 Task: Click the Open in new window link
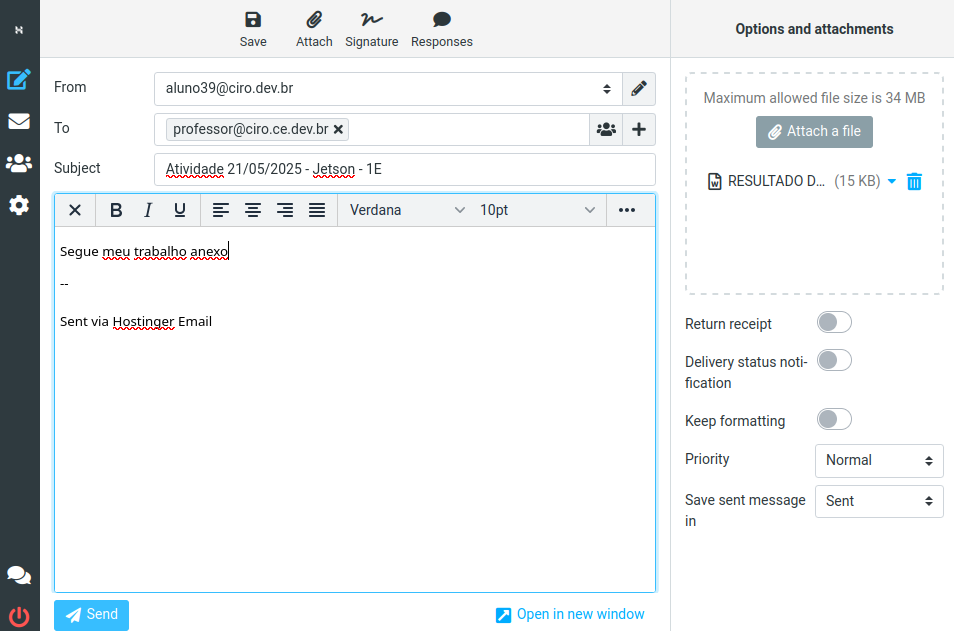pyautogui.click(x=570, y=615)
